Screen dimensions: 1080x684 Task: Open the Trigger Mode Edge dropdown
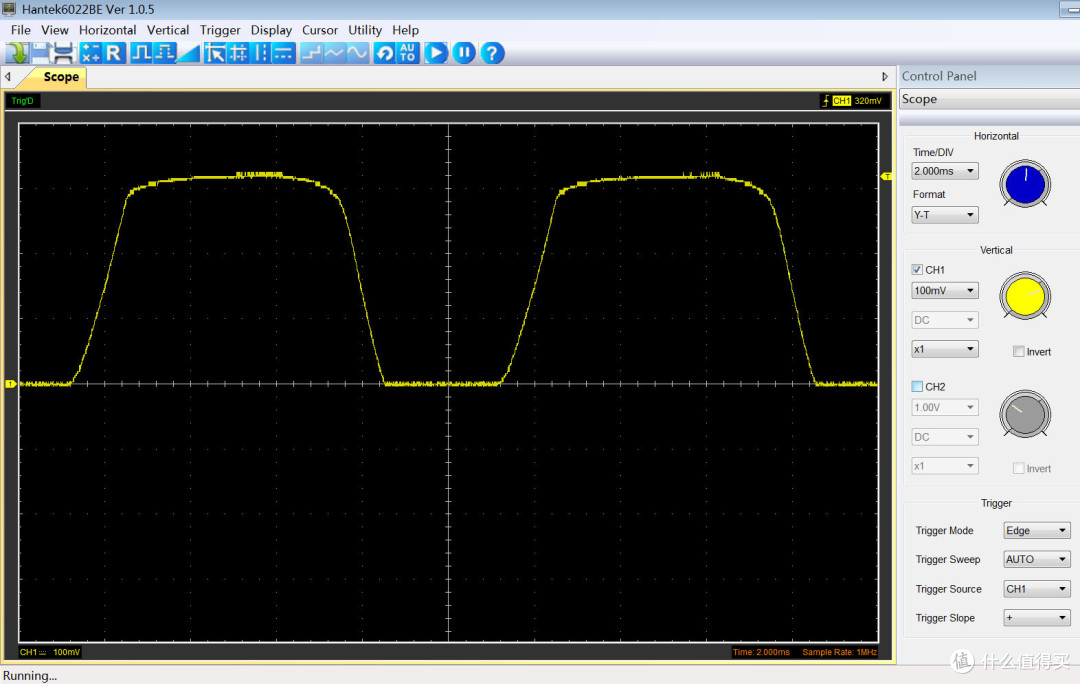pos(1037,530)
